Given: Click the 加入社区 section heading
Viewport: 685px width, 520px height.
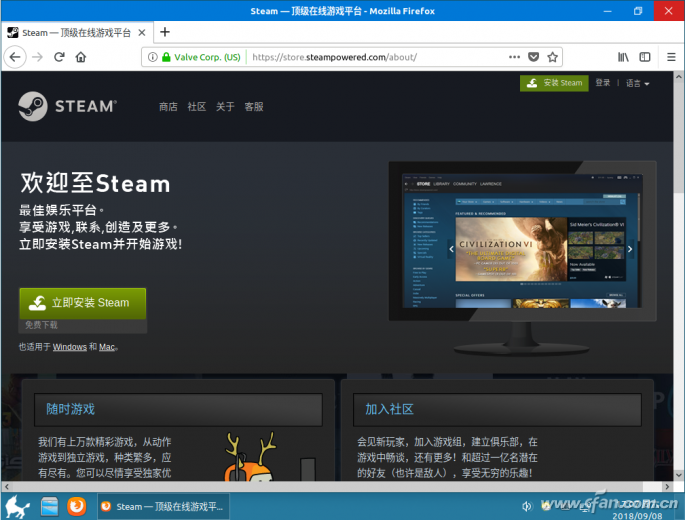Looking at the screenshot, I should (x=389, y=409).
